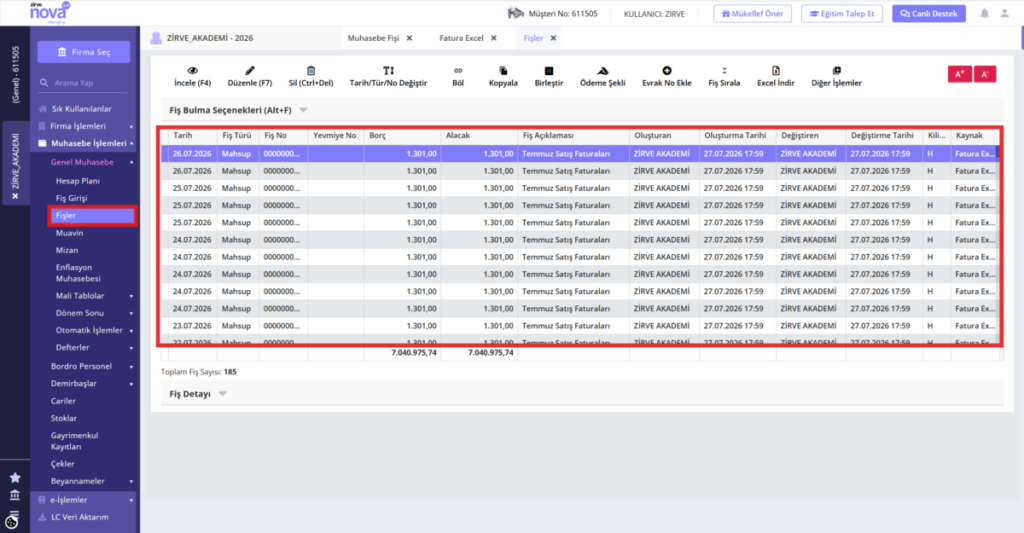Open the notifications bell
The height and width of the screenshot is (533, 1024).
click(984, 13)
